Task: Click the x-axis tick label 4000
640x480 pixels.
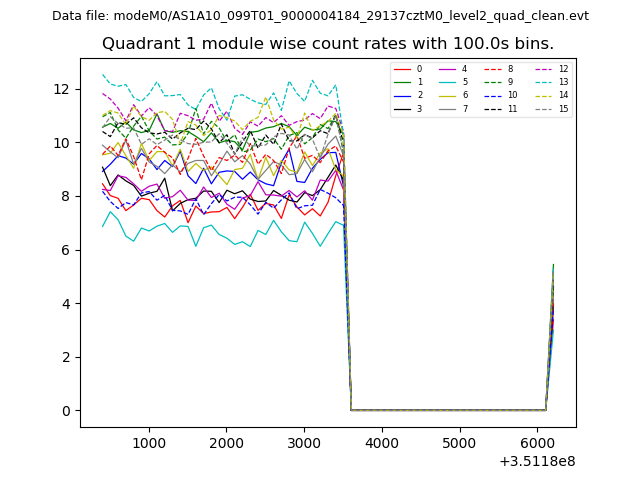Action: click(x=381, y=442)
